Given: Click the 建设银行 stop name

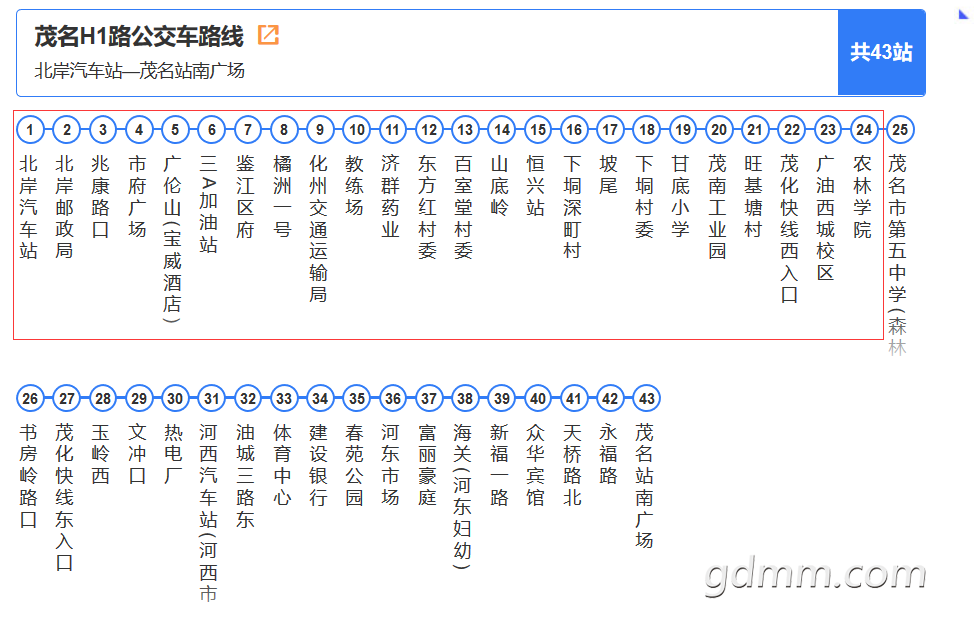Looking at the screenshot, I should pyautogui.click(x=318, y=465).
